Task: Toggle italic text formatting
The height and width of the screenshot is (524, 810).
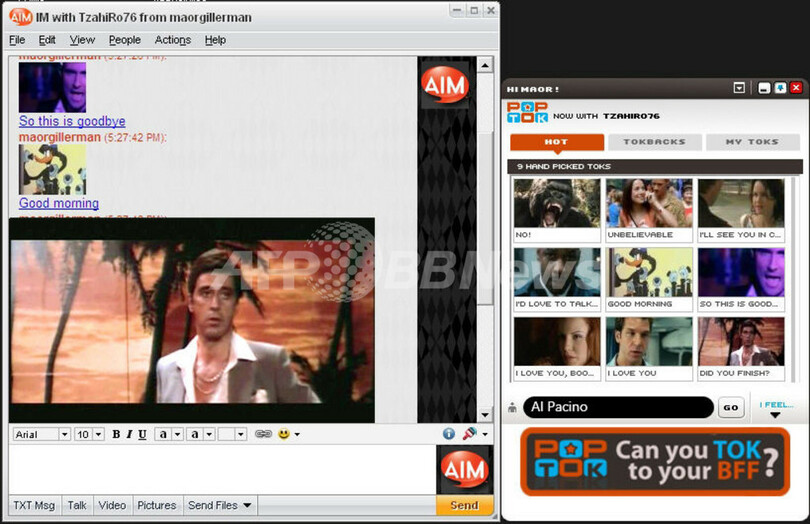Action: (x=129, y=434)
